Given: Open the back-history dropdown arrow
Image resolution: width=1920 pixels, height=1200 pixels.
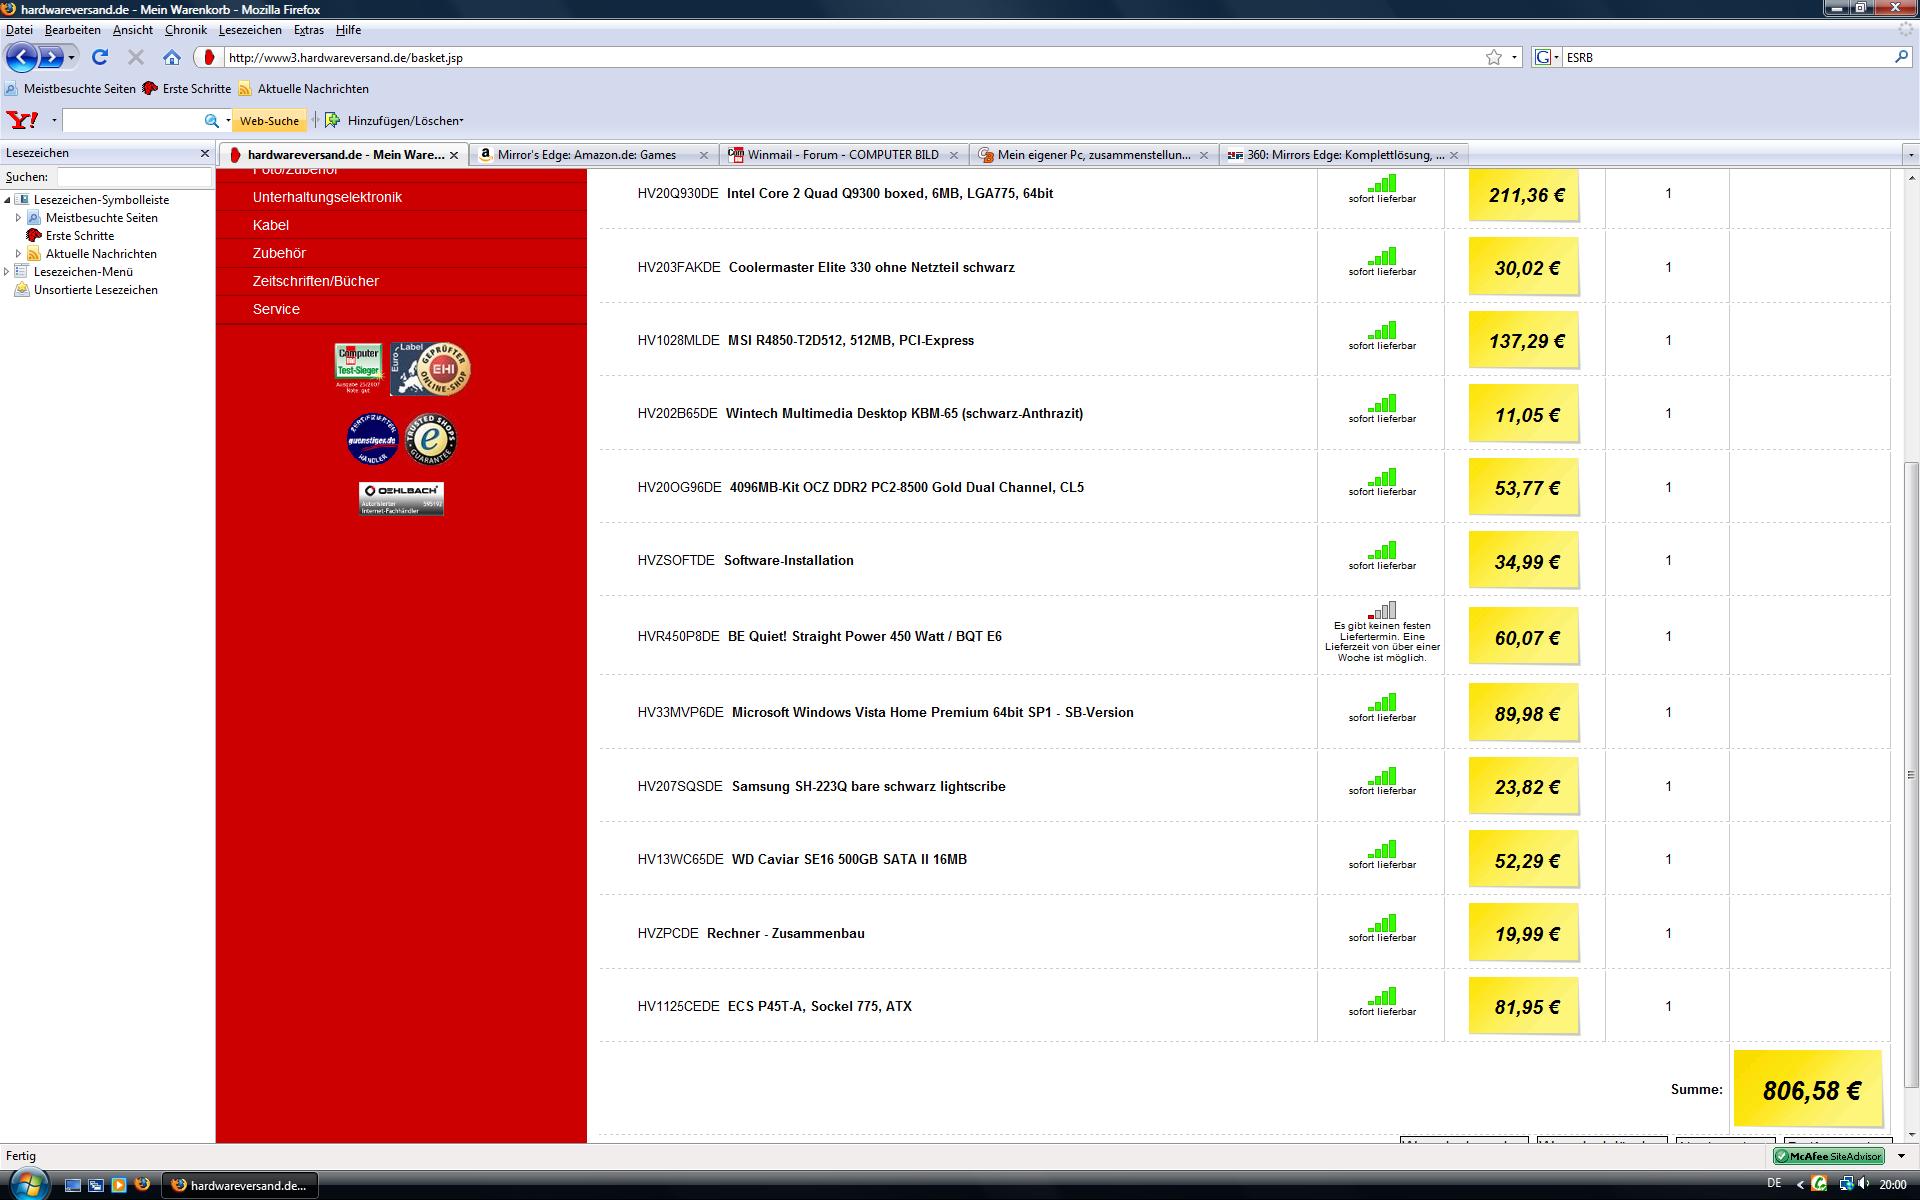Looking at the screenshot, I should coord(71,58).
